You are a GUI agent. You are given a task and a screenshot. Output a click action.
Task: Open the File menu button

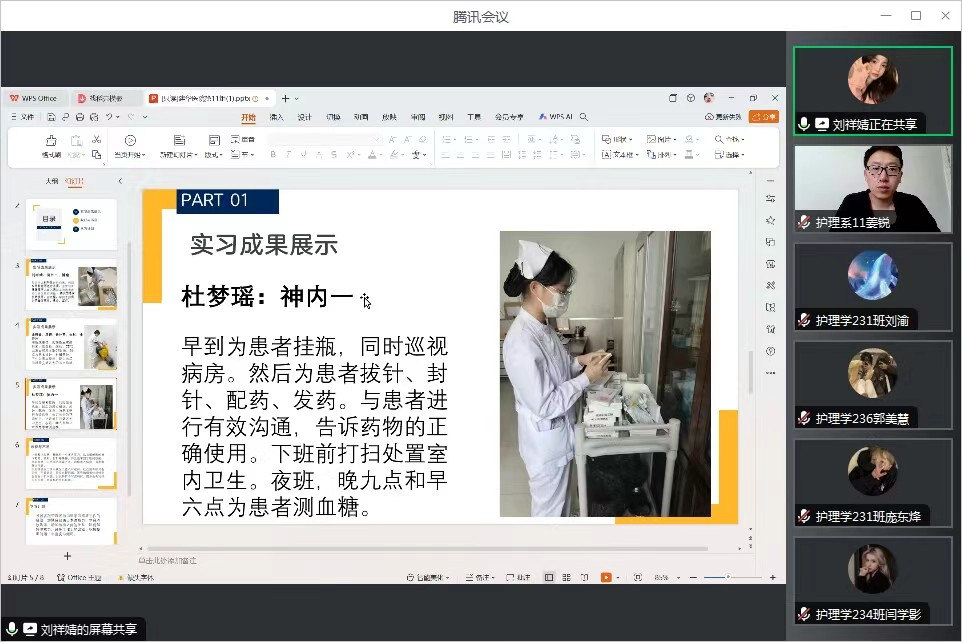22,117
